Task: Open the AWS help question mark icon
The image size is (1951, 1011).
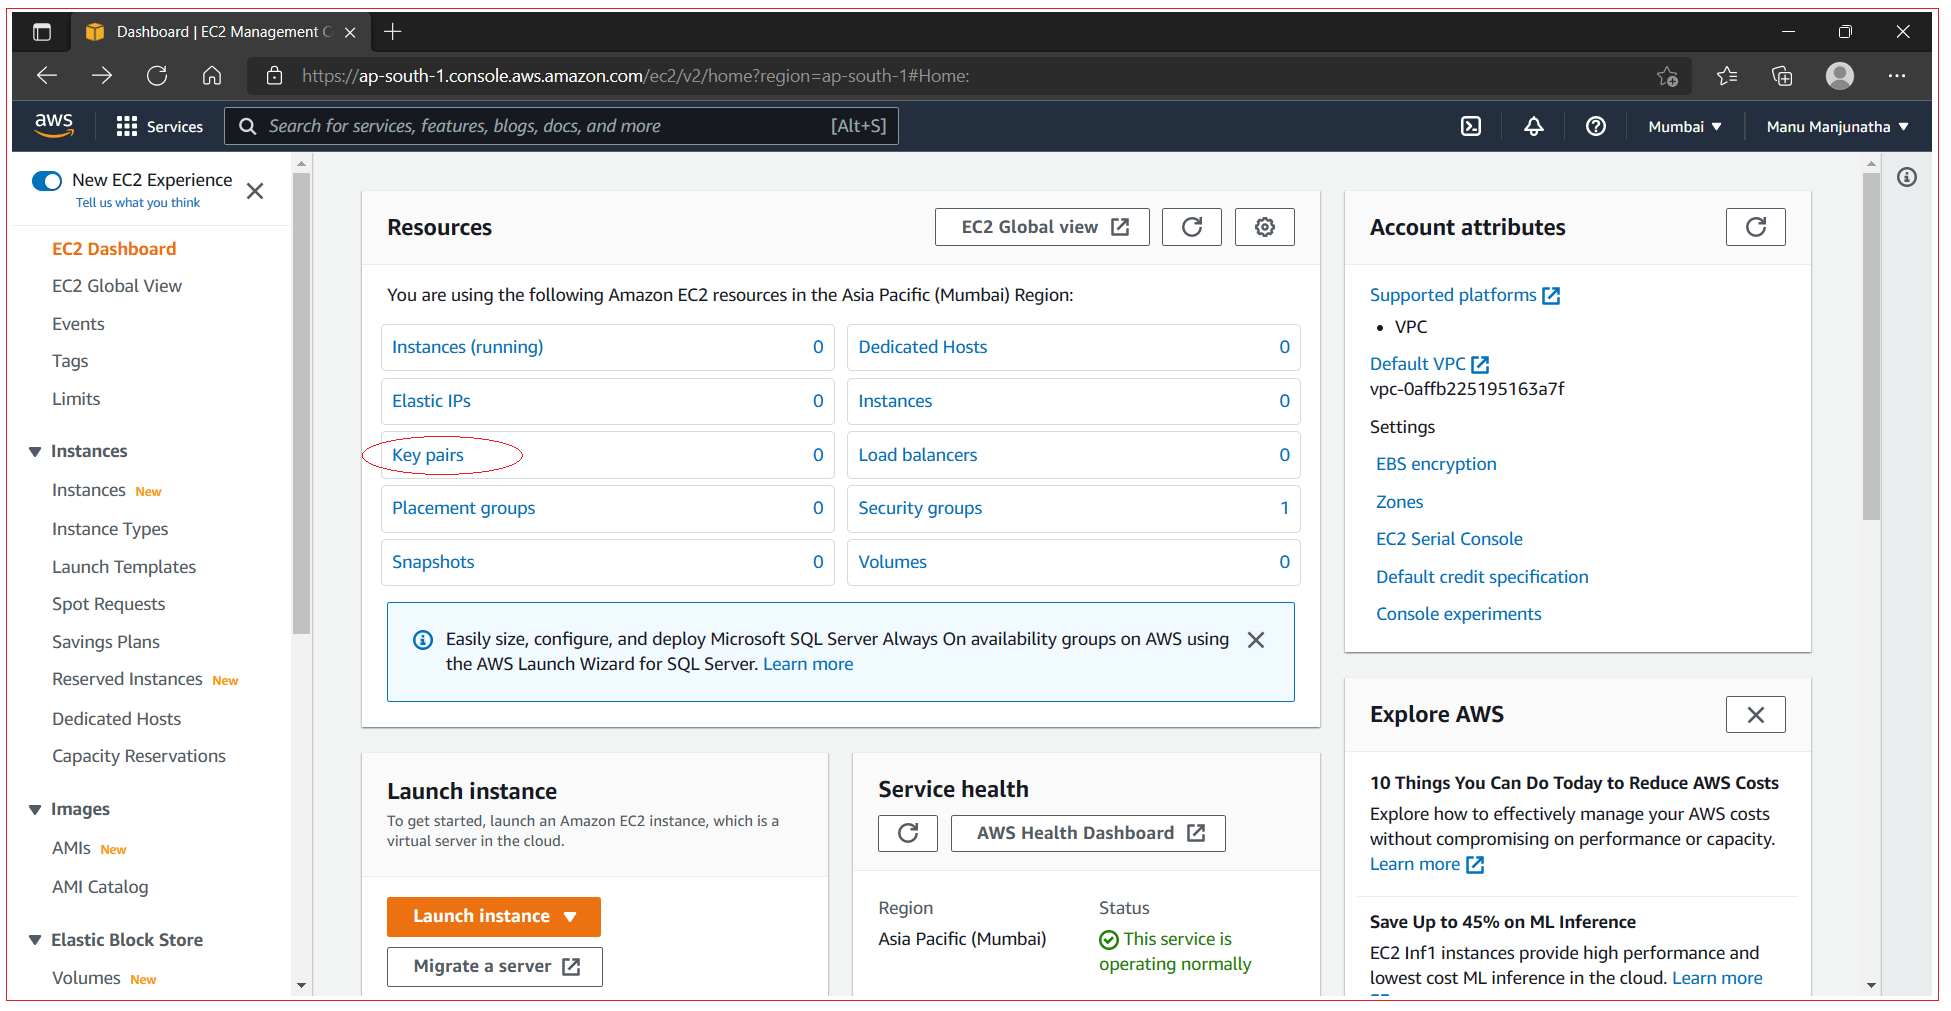Action: (x=1595, y=126)
